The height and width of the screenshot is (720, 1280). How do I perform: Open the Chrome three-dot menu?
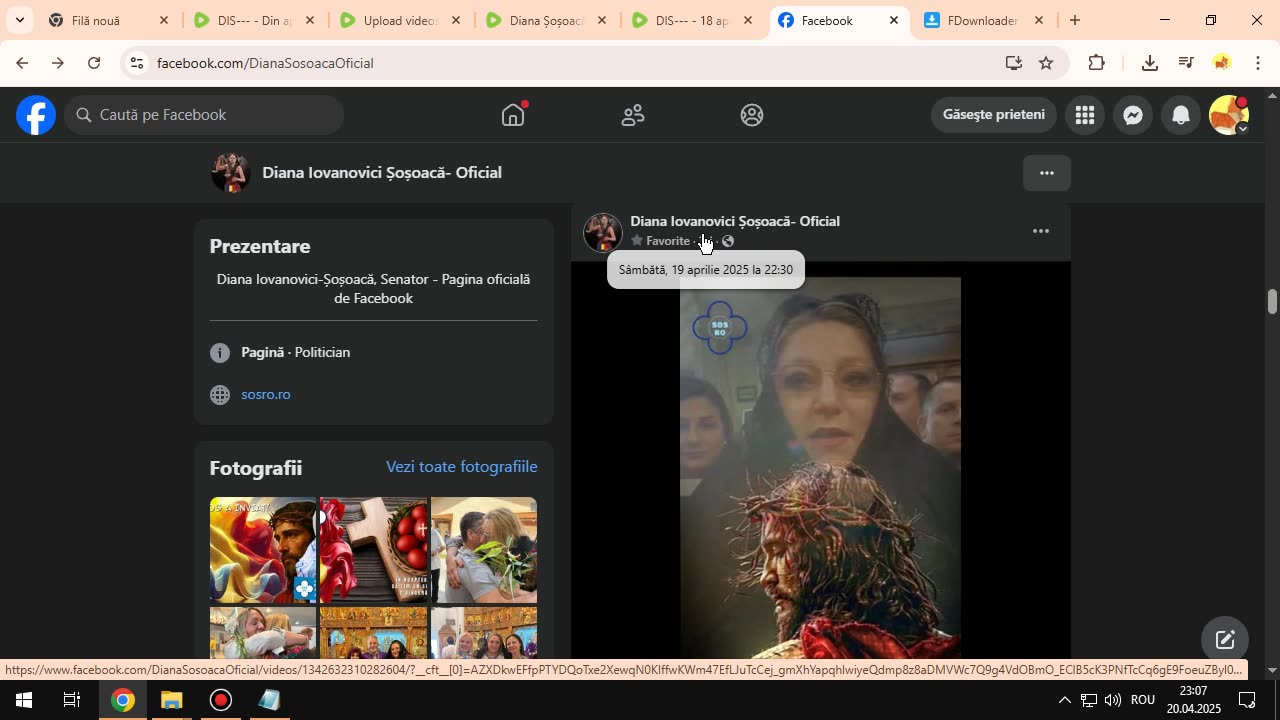click(x=1258, y=63)
